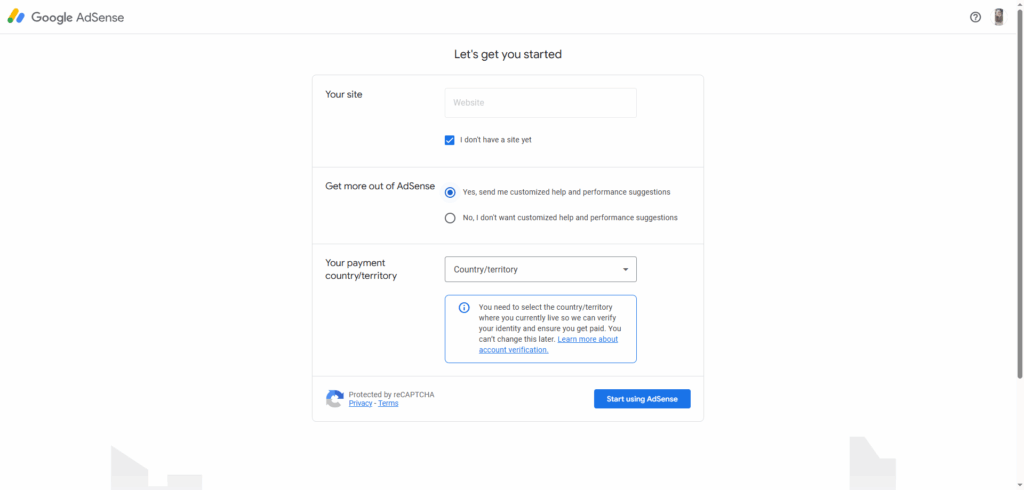
Task: Open the reCAPTCHA Privacy link
Action: [x=360, y=404]
